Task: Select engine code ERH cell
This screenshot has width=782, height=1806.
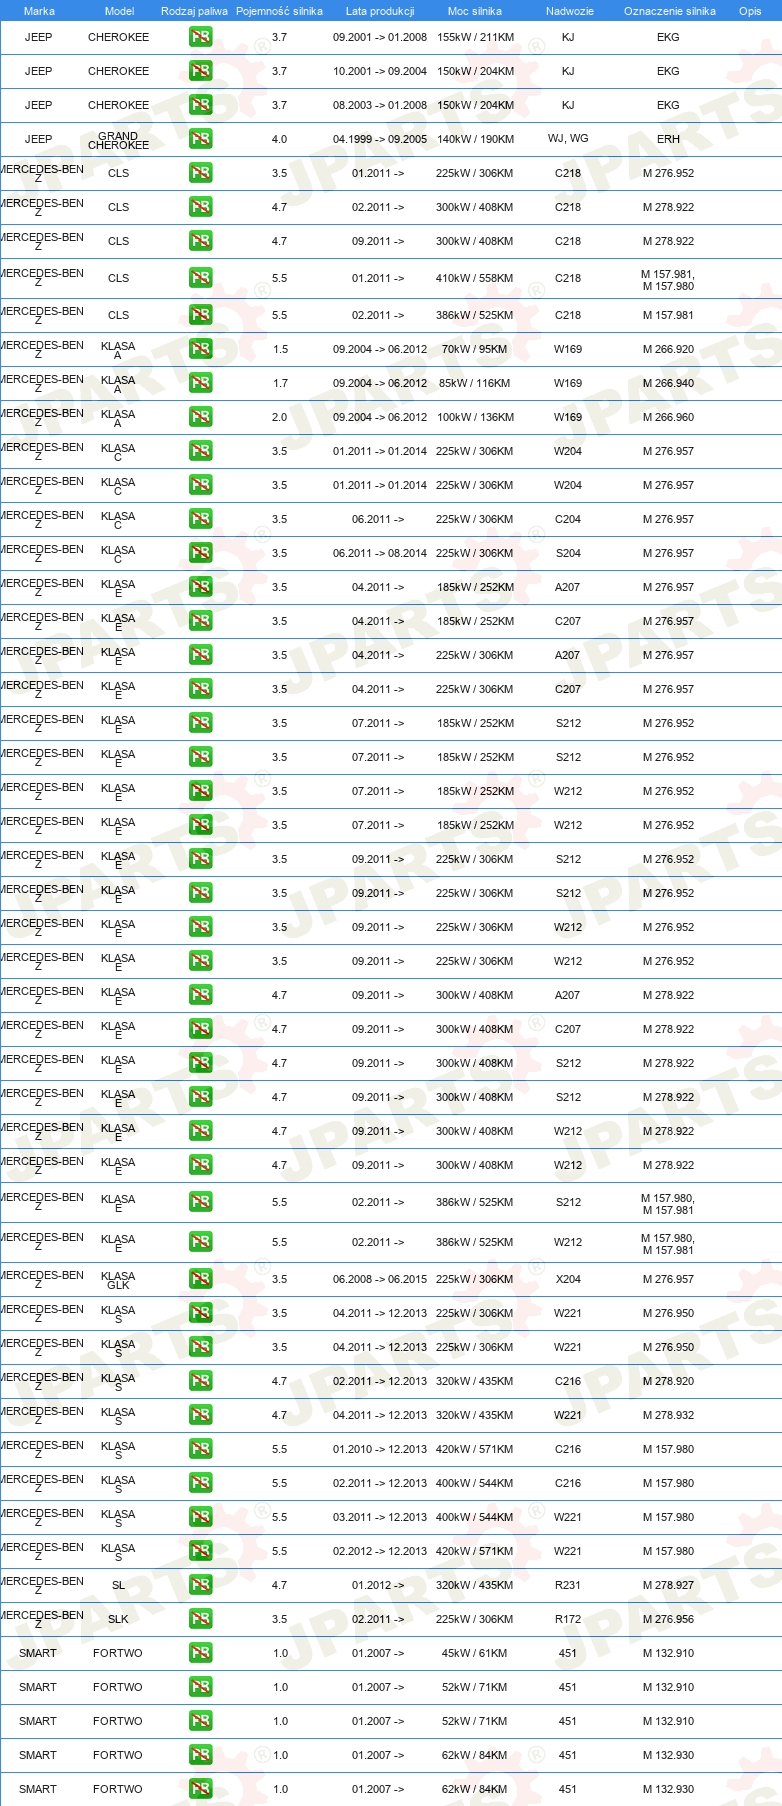Action: (668, 139)
